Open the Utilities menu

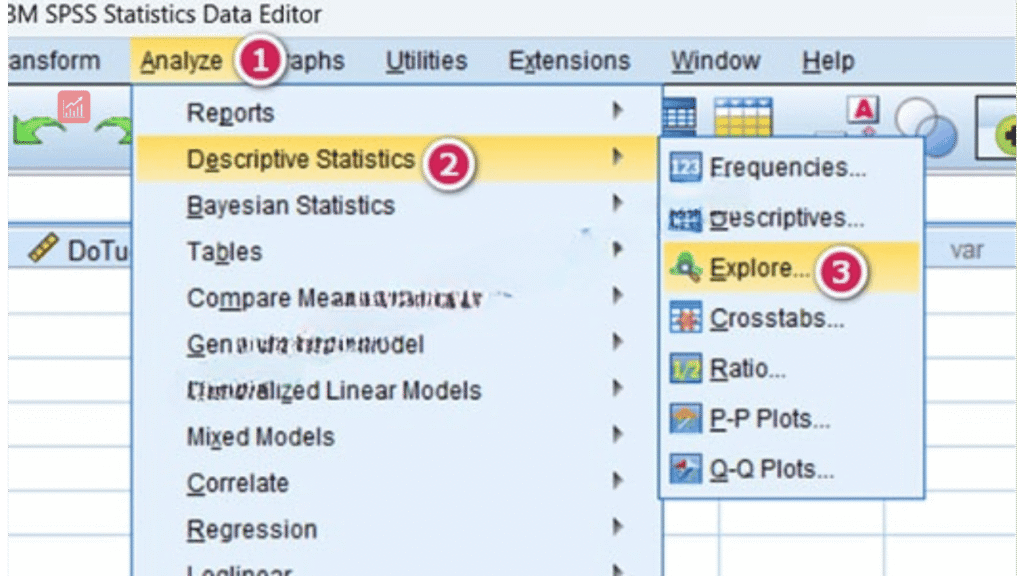[x=426, y=61]
